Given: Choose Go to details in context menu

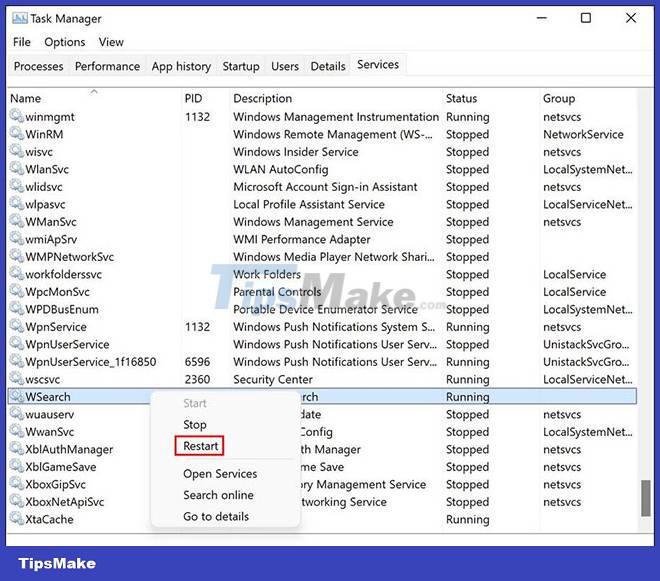Looking at the screenshot, I should (216, 517).
